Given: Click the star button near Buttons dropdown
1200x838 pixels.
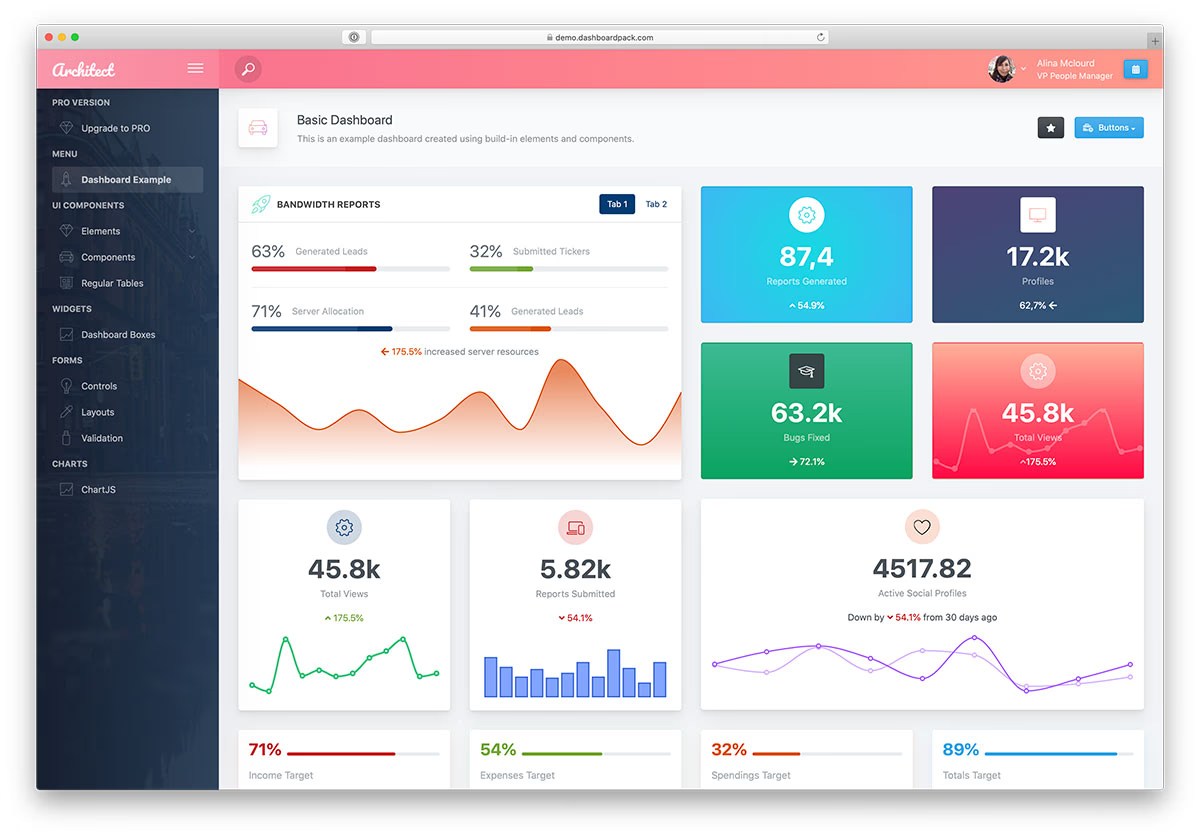Looking at the screenshot, I should pyautogui.click(x=1050, y=128).
